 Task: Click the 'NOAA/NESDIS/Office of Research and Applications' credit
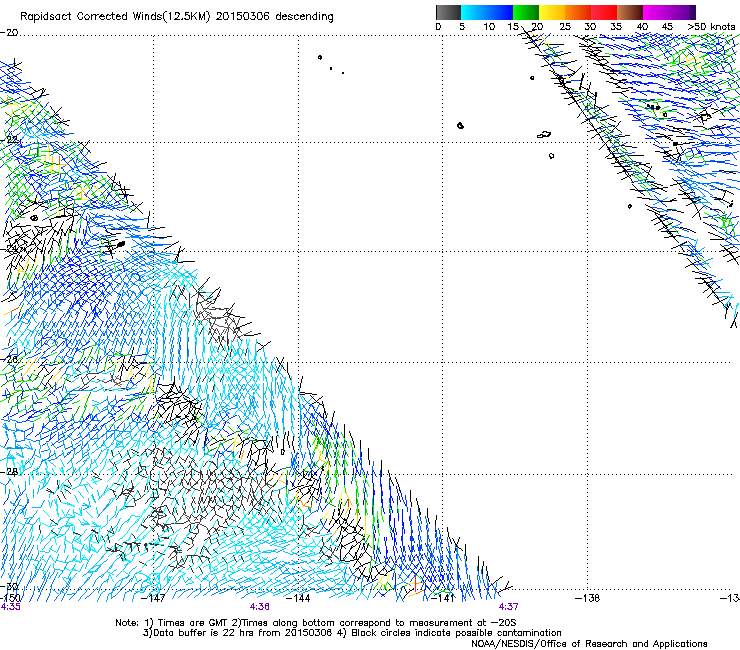(x=589, y=644)
